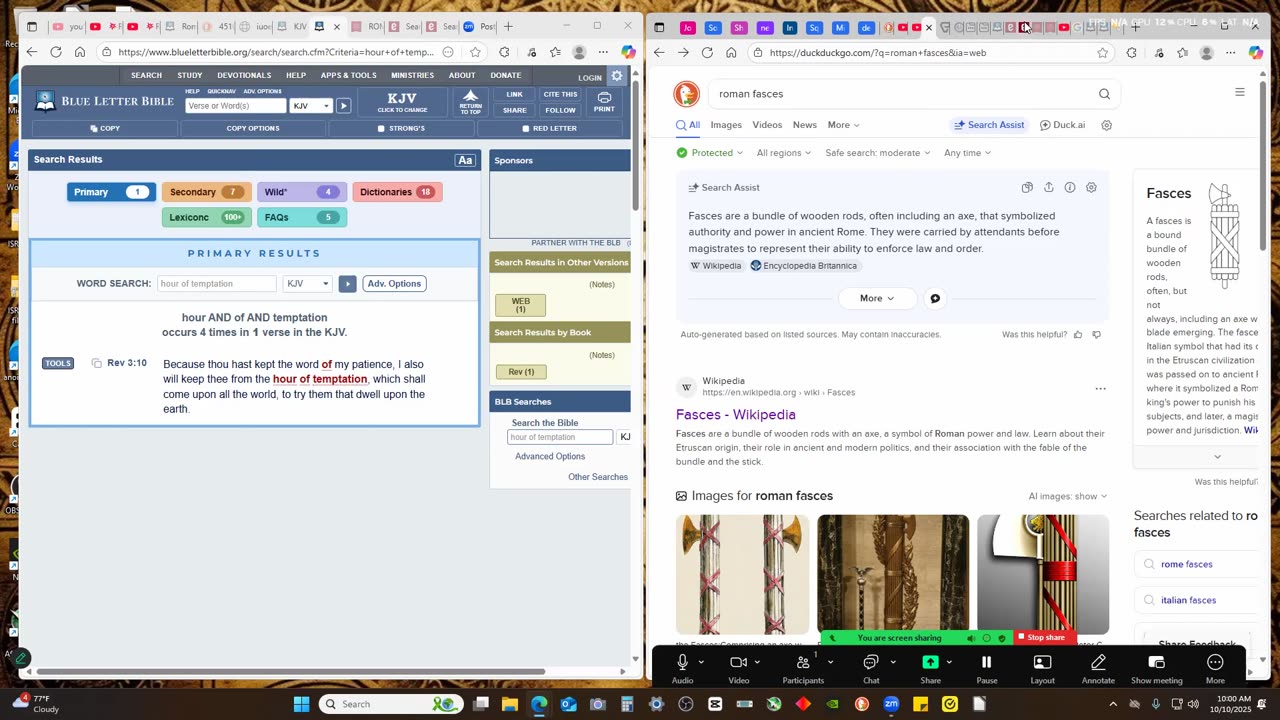The width and height of the screenshot is (1280, 720).
Task: Click the Zoom Video camera icon
Action: pos(738,662)
